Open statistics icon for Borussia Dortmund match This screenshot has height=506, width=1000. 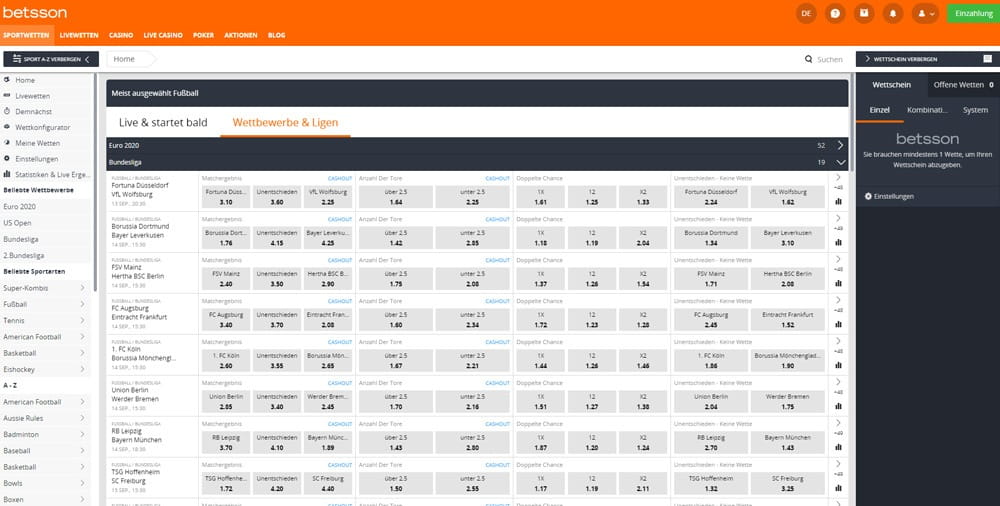pyautogui.click(x=838, y=242)
